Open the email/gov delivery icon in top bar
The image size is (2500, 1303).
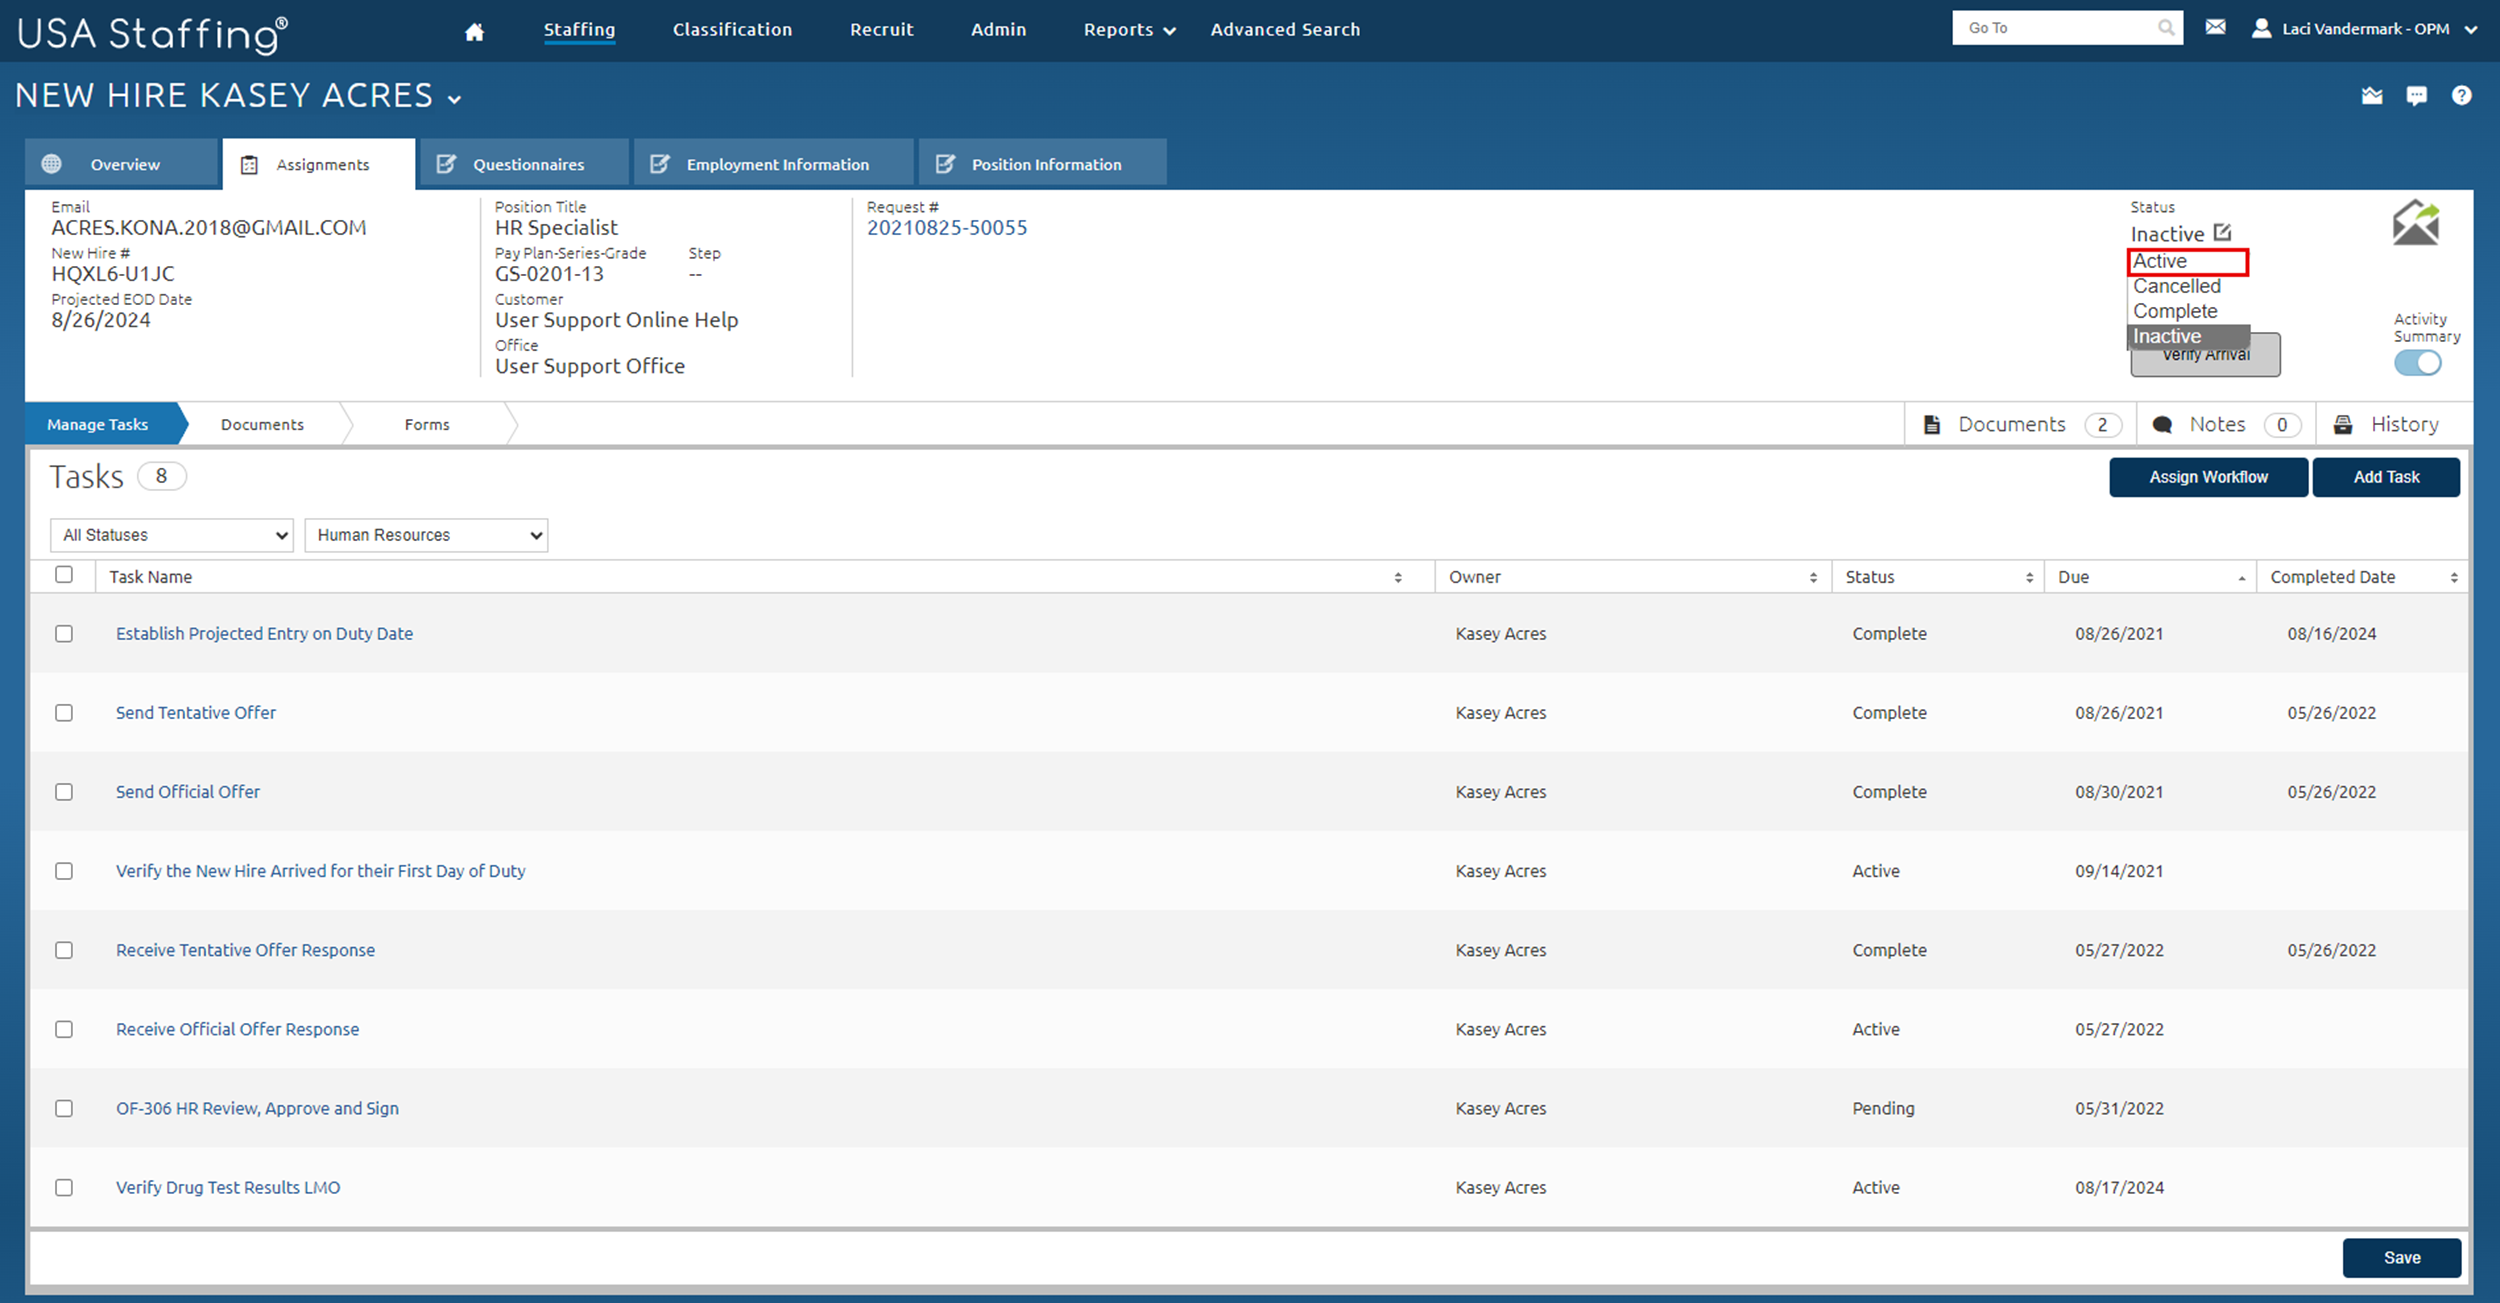[x=2215, y=27]
